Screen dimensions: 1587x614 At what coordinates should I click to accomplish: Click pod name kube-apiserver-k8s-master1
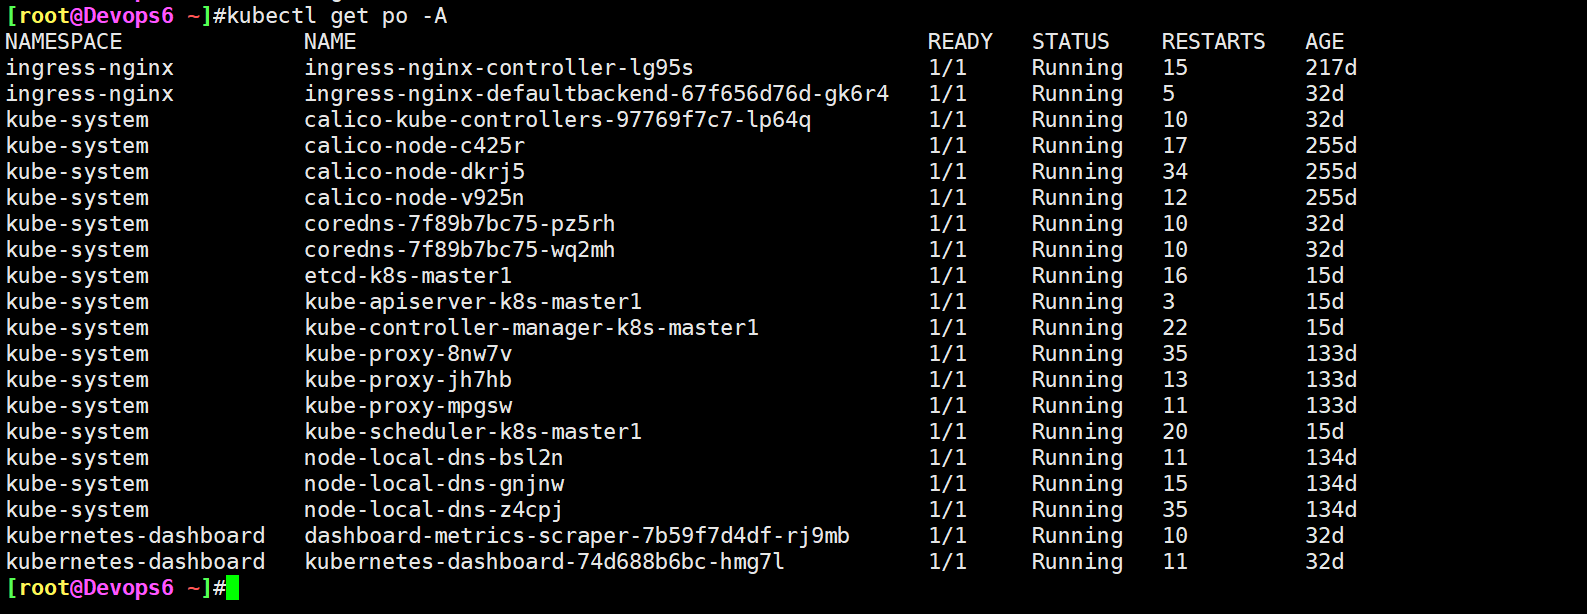point(472,302)
